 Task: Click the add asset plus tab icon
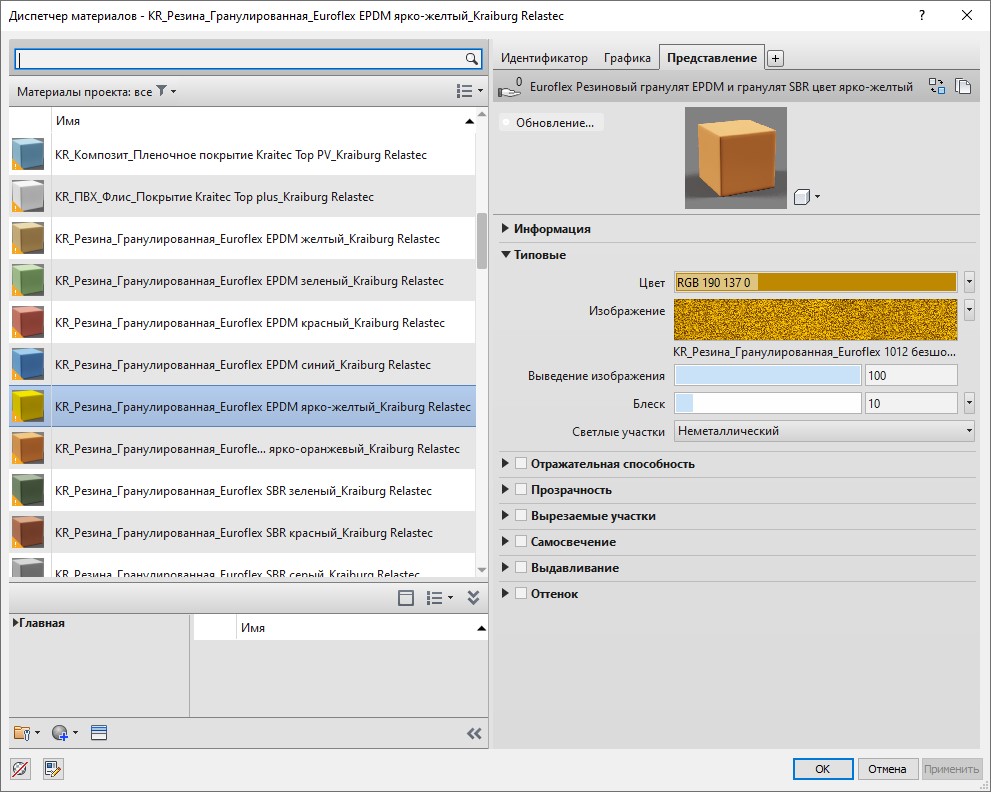(x=775, y=59)
